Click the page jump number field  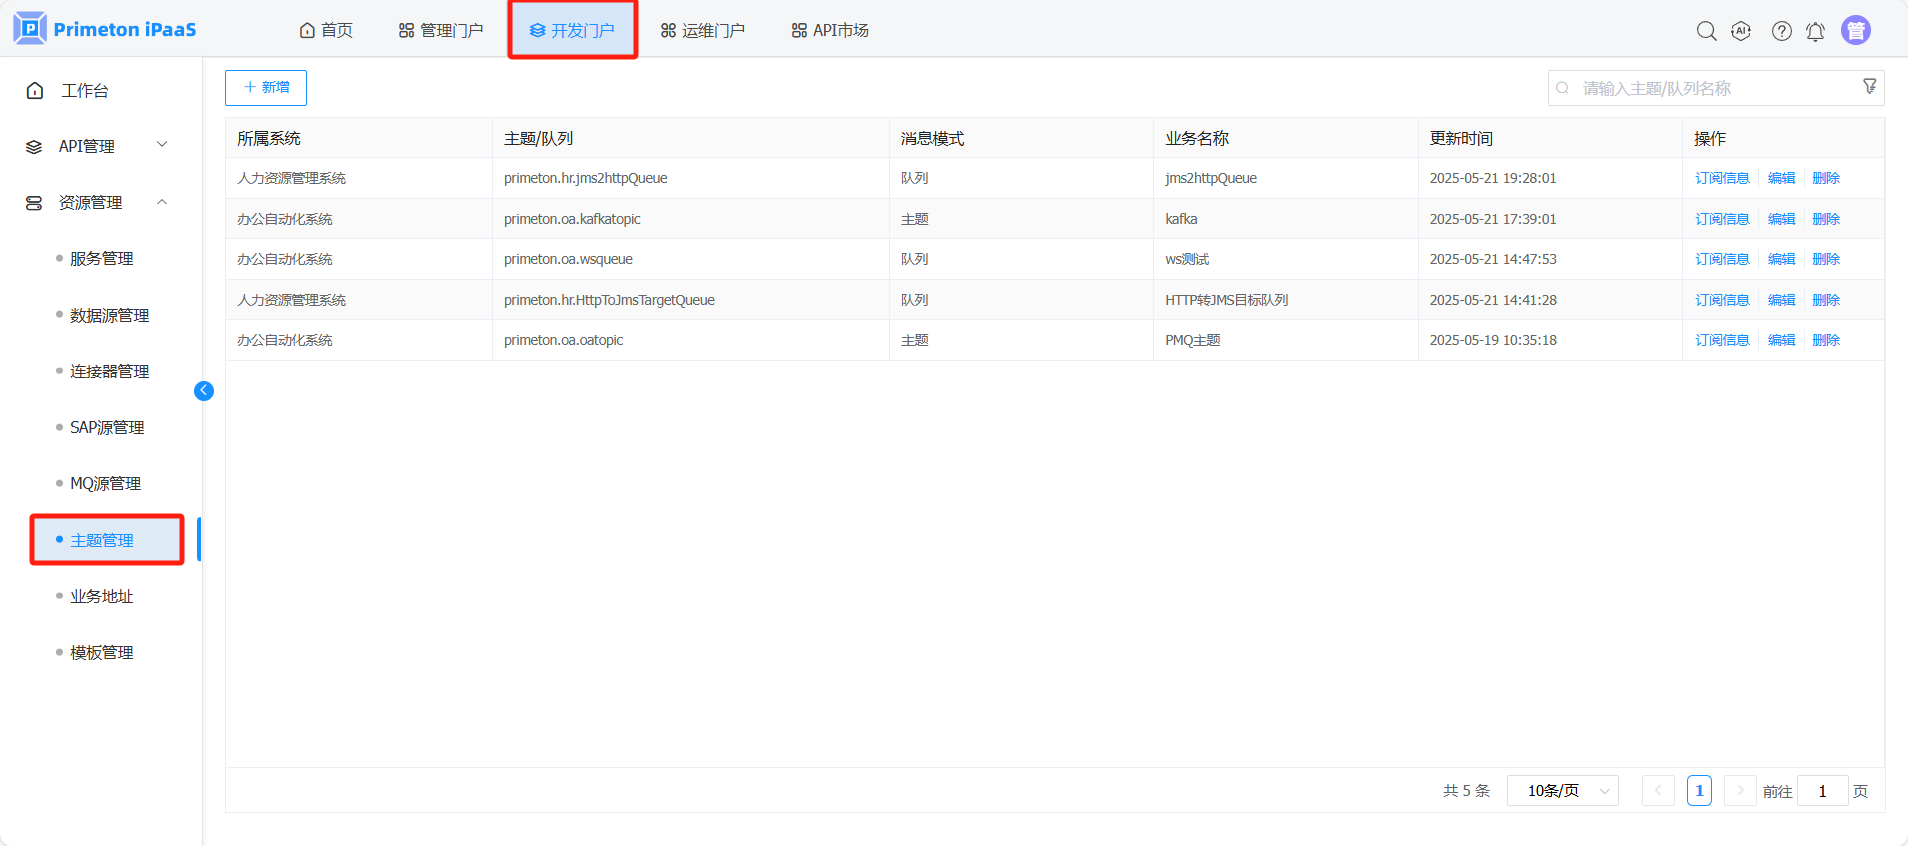click(1822, 791)
